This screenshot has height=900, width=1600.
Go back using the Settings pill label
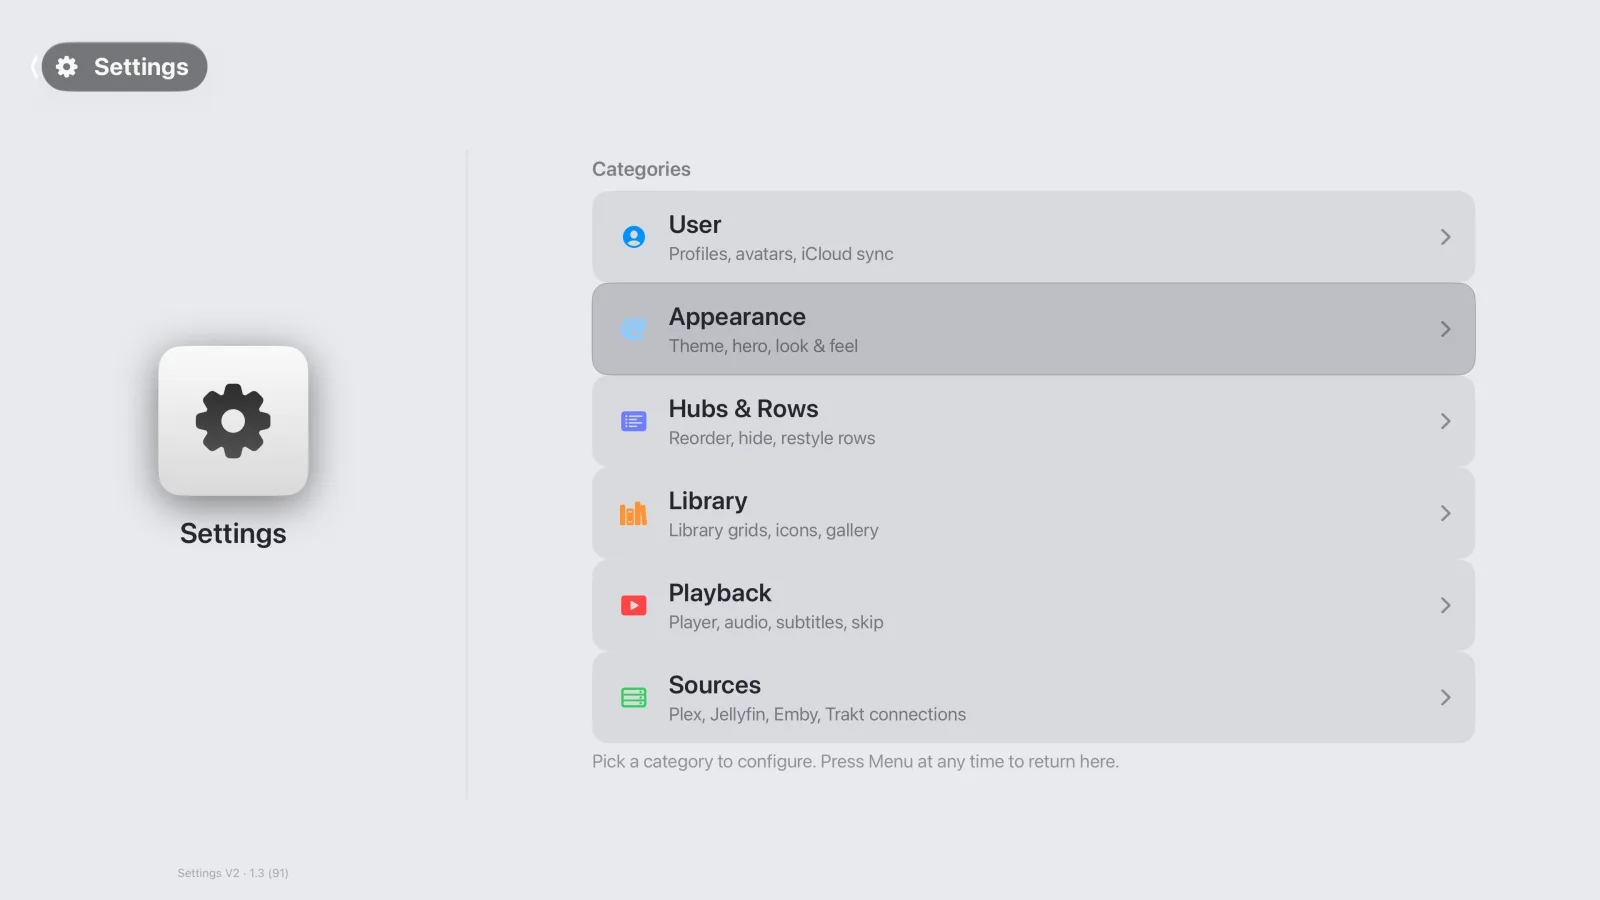[x=141, y=67]
